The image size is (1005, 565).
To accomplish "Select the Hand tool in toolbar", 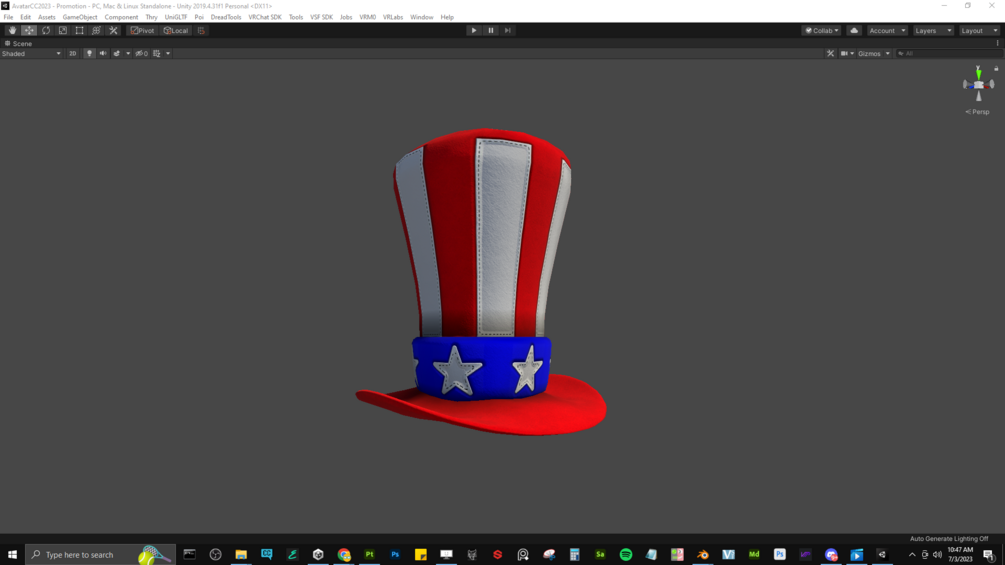I will click(x=12, y=30).
